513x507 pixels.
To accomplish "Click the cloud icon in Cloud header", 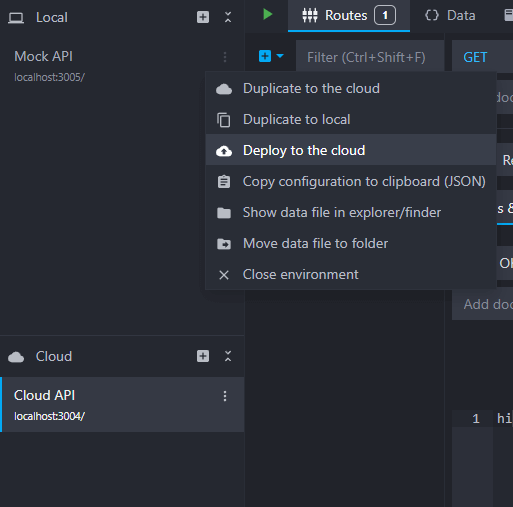I will pyautogui.click(x=16, y=357).
